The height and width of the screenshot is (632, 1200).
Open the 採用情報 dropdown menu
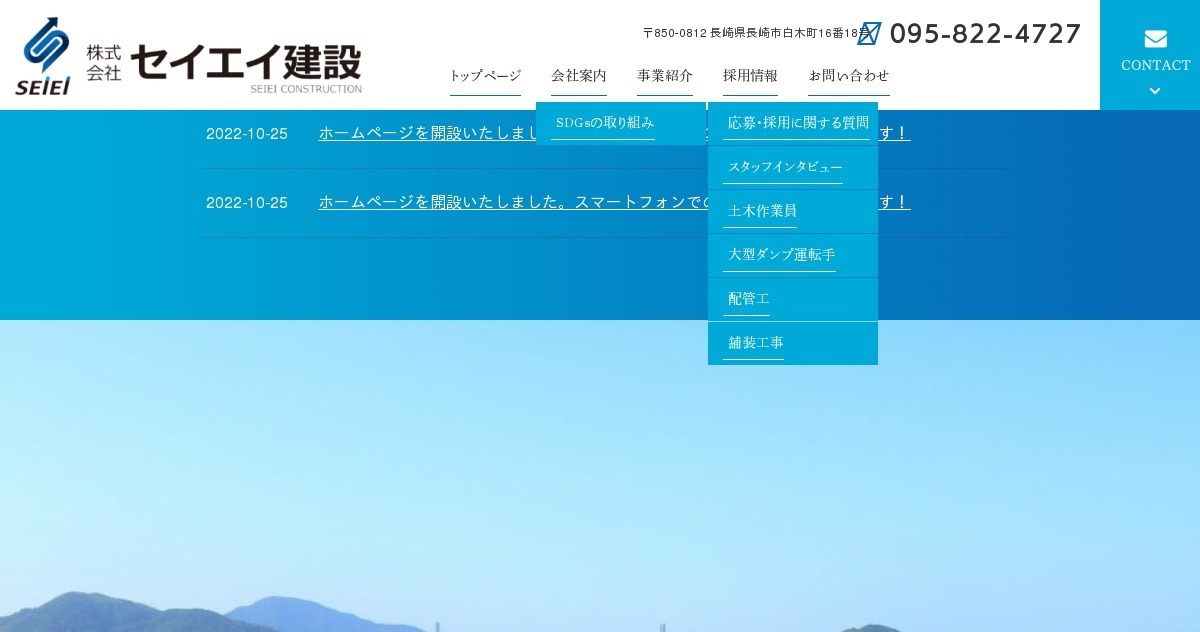click(x=750, y=76)
